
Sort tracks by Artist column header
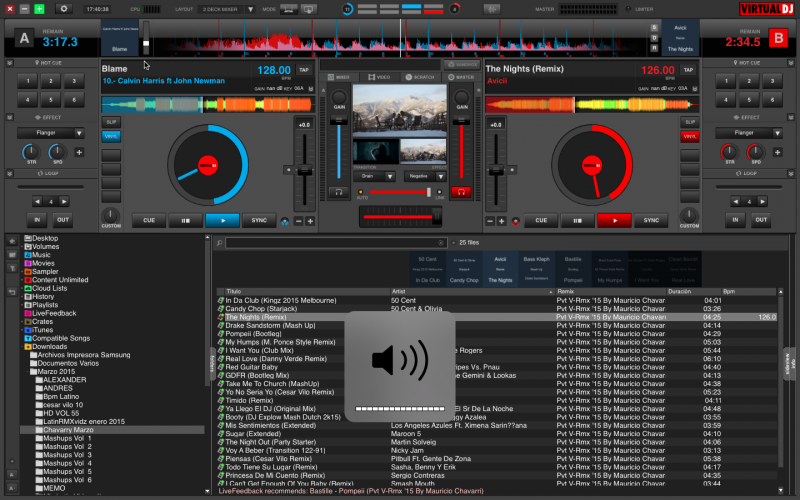click(x=472, y=291)
